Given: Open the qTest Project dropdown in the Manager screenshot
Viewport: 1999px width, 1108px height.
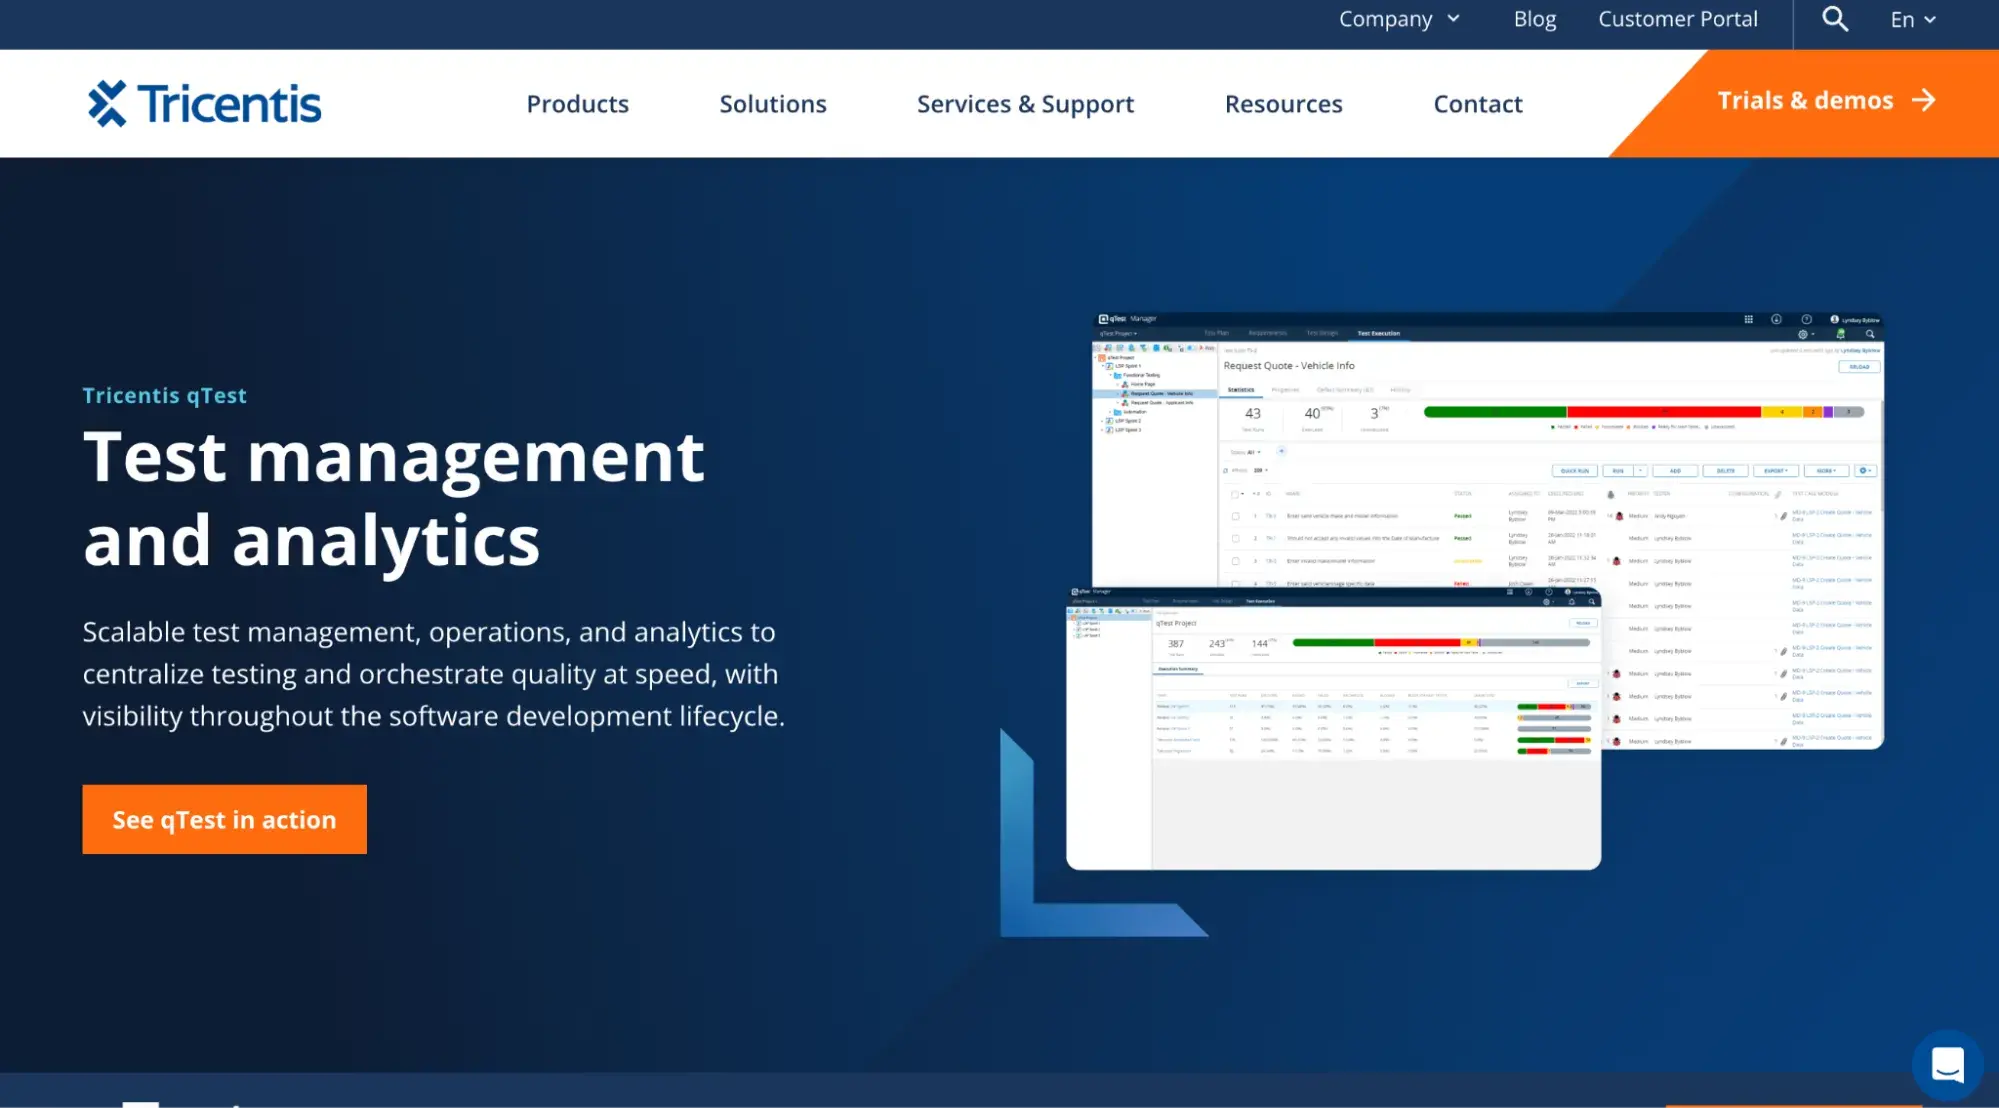Looking at the screenshot, I should tap(1118, 333).
